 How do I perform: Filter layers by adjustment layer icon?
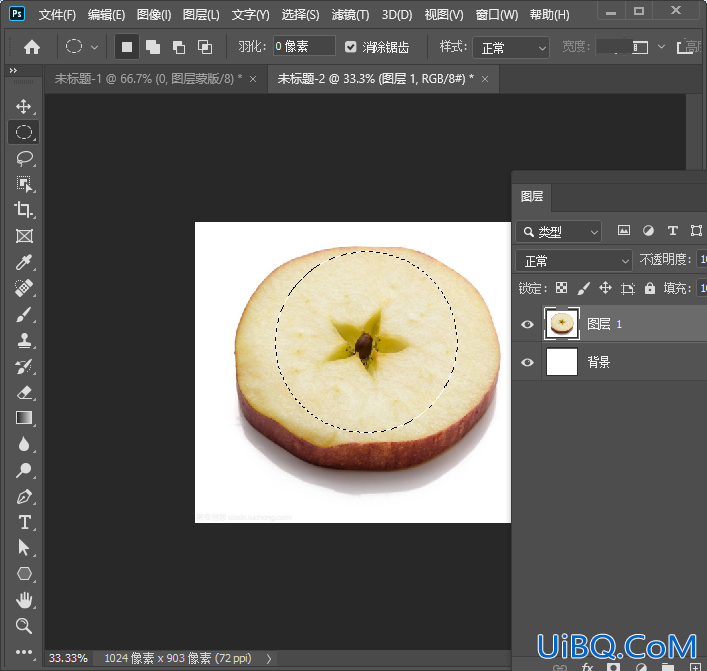pos(648,231)
